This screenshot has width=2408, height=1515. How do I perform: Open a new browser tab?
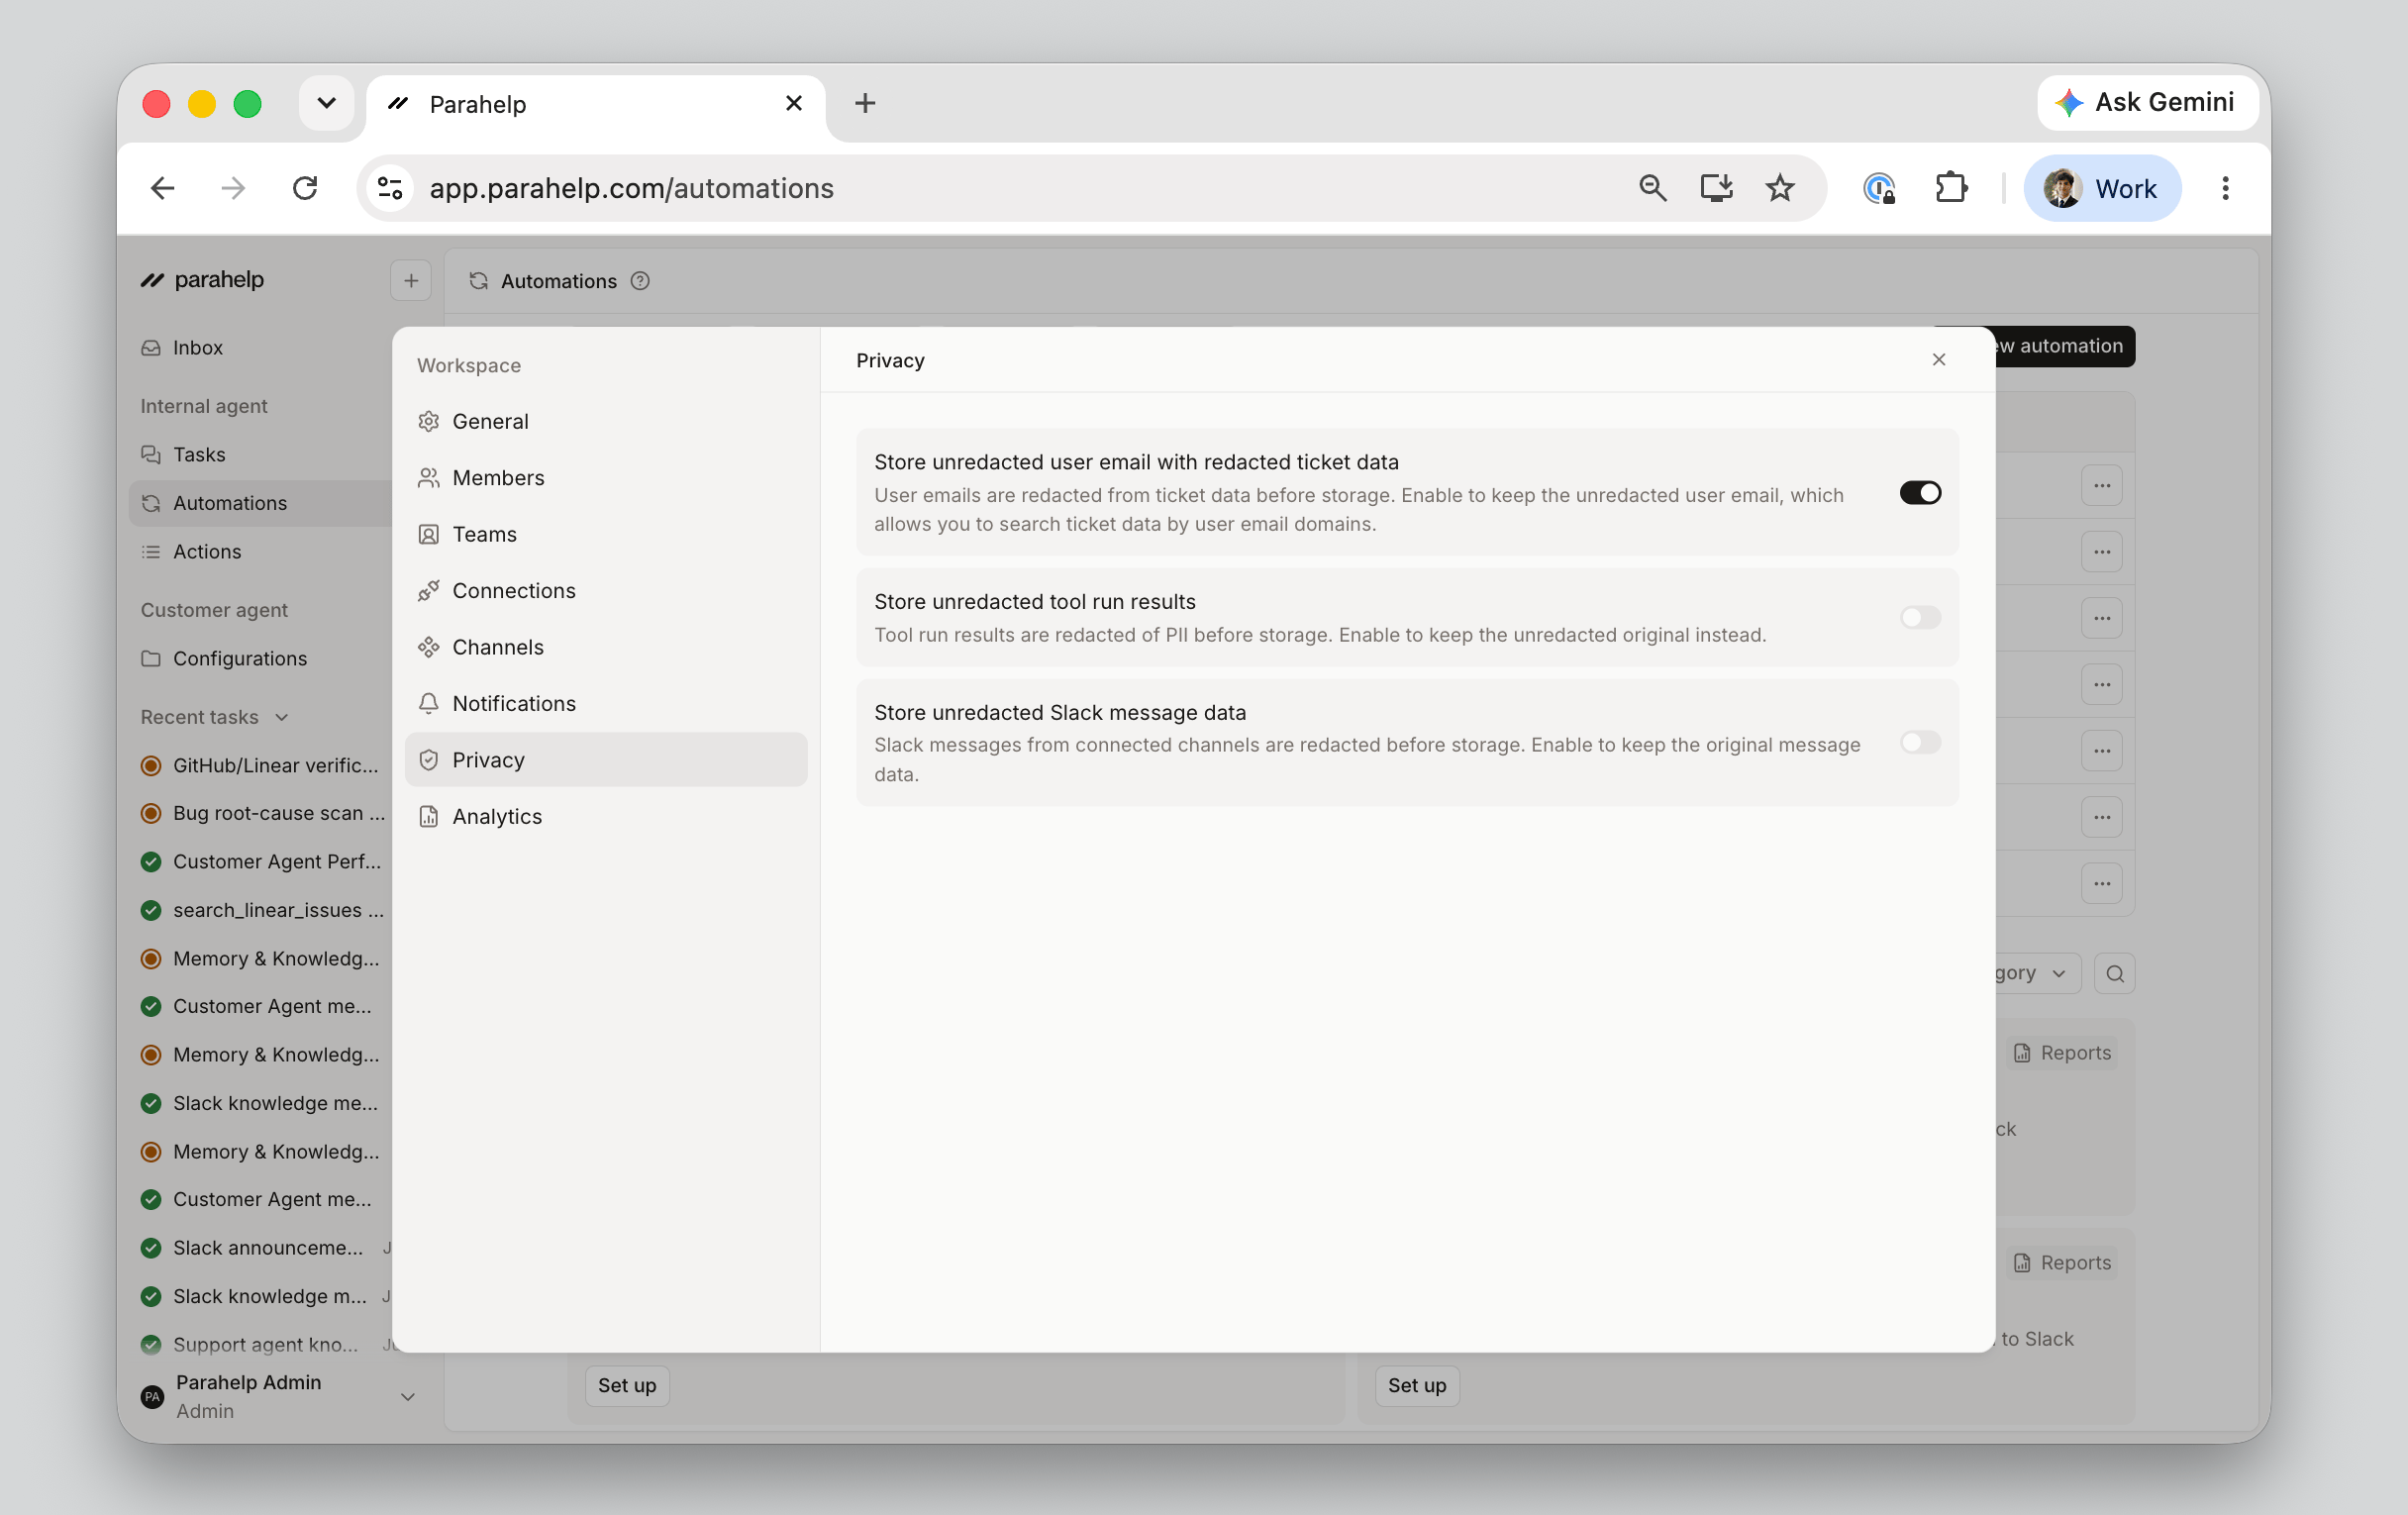(865, 103)
